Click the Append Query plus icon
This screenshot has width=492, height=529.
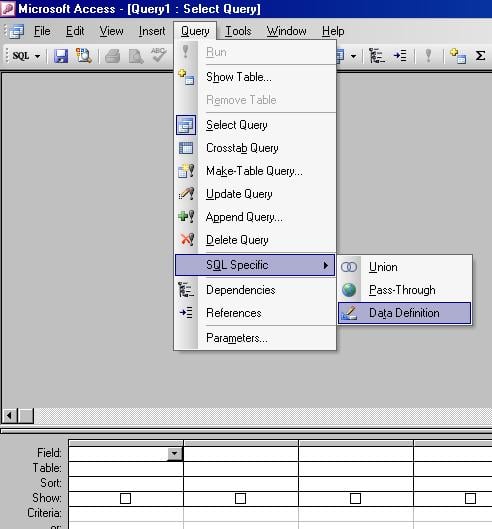[186, 217]
